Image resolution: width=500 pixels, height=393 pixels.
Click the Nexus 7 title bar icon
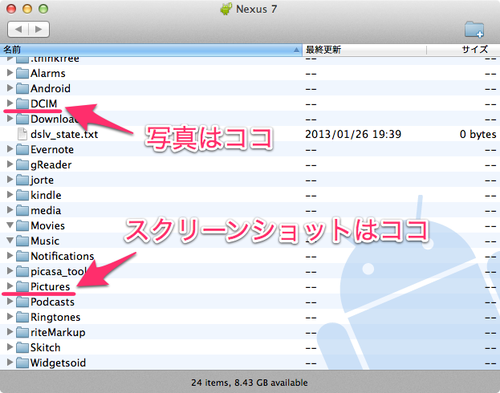tap(226, 9)
